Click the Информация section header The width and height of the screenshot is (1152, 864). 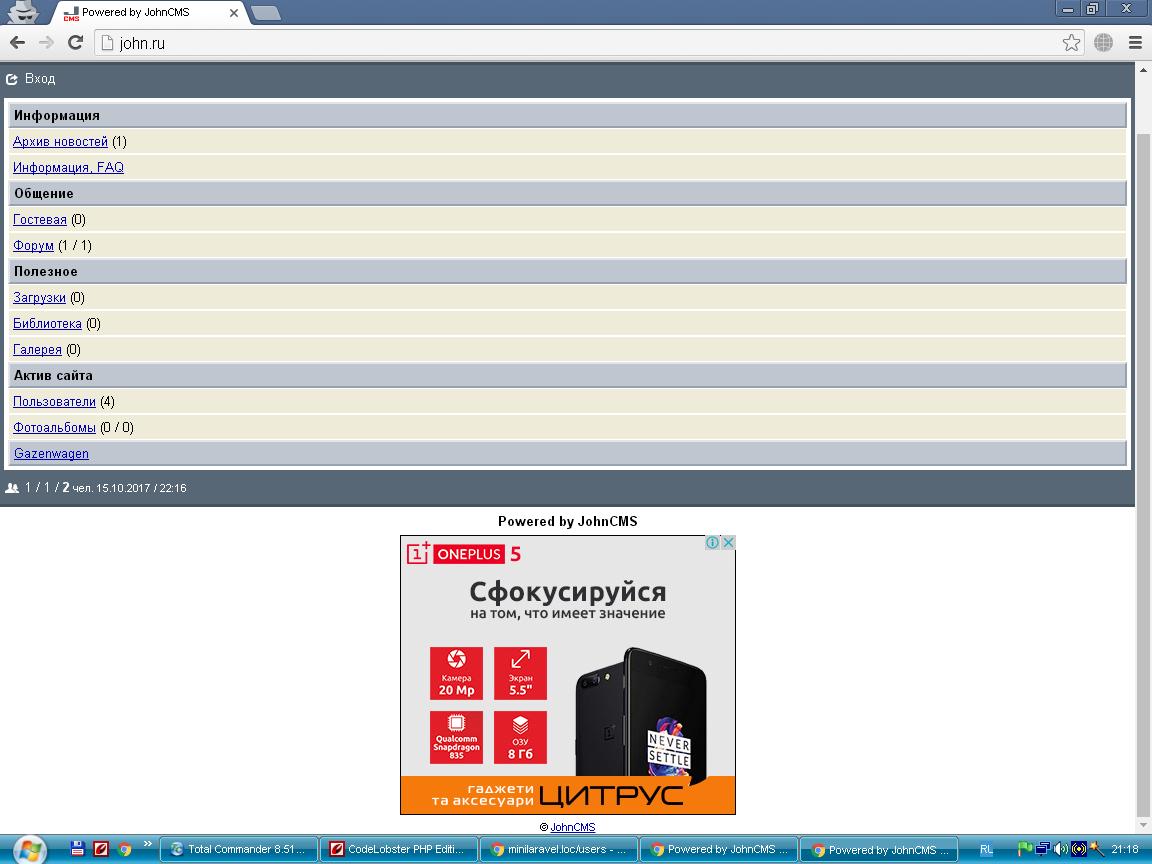click(x=567, y=115)
